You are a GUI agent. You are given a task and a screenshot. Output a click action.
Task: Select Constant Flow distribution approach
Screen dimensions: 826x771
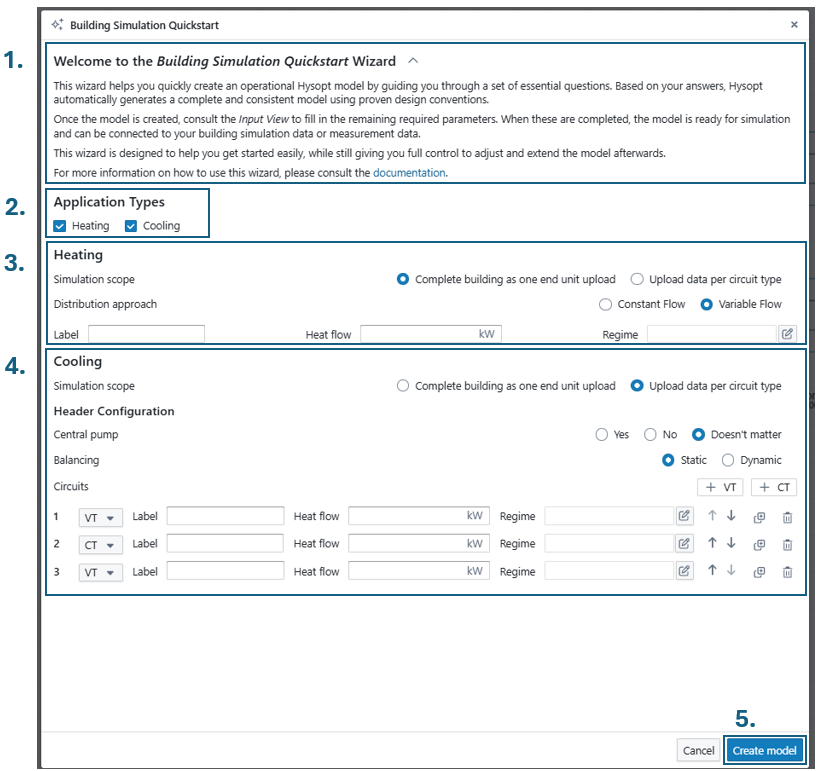pos(605,304)
